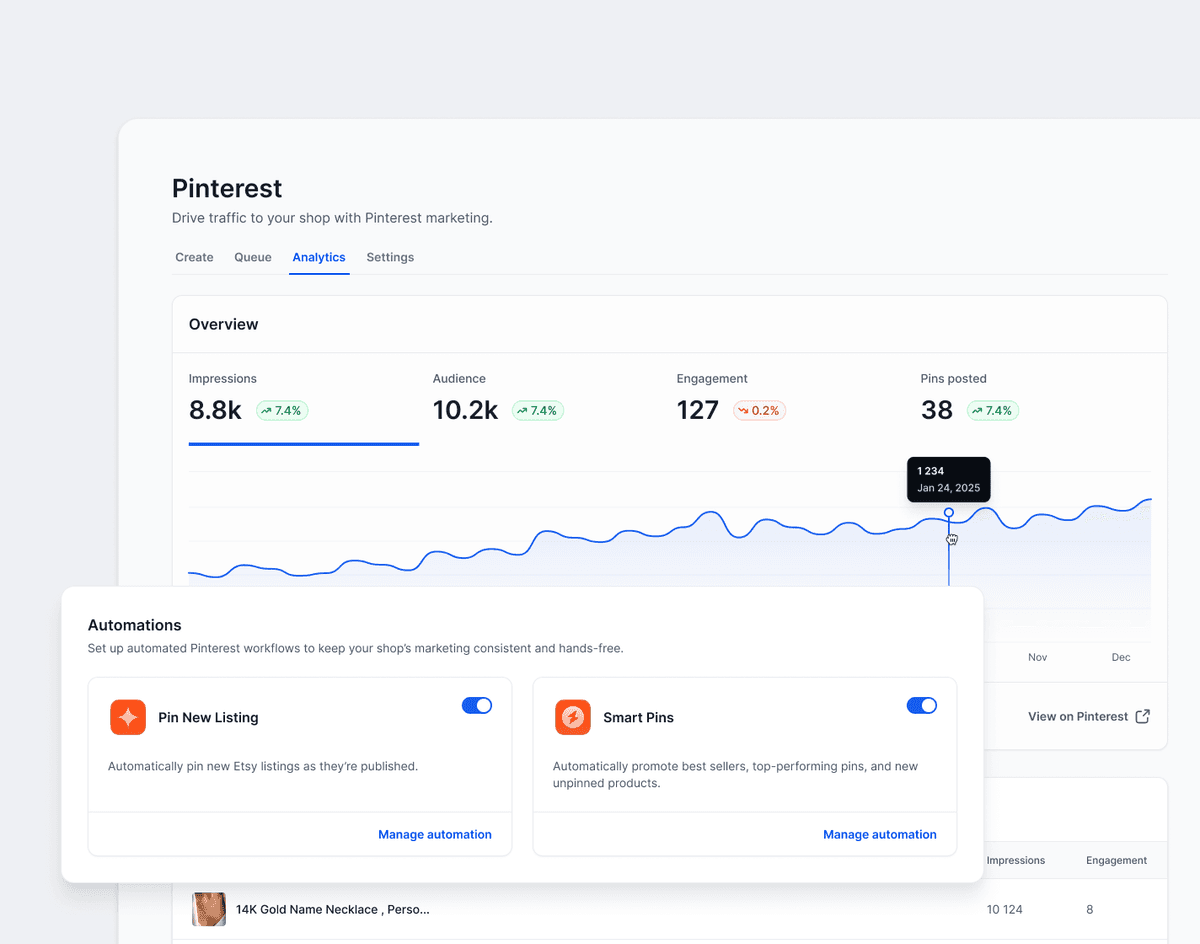Screen dimensions: 1200x944
Task: Click the Pin New Listing card title
Action: click(208, 717)
